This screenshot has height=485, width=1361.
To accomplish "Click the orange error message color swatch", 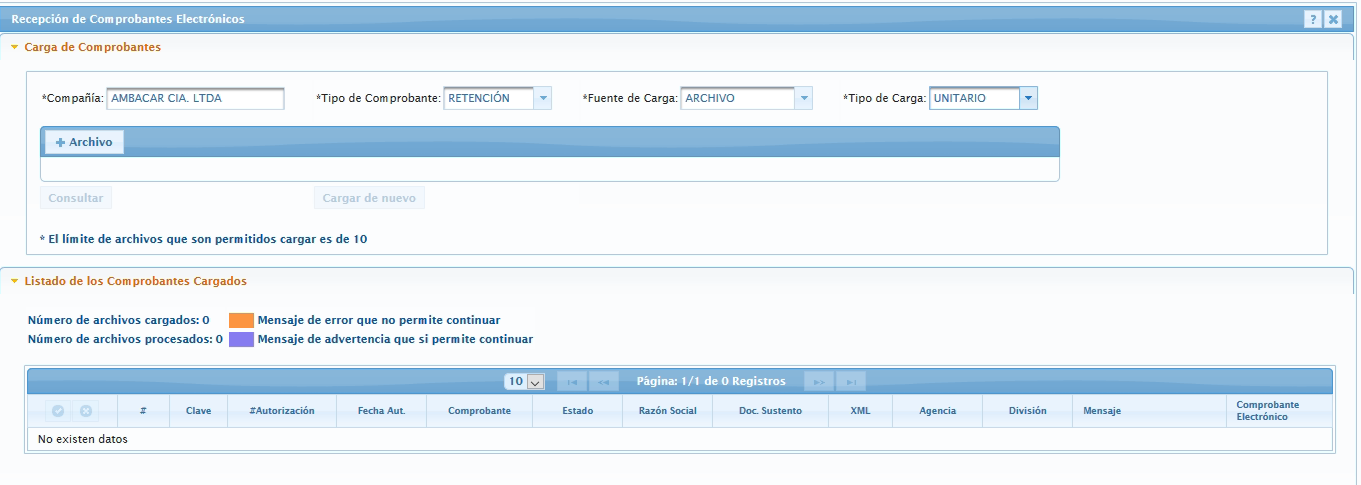I will (x=241, y=320).
